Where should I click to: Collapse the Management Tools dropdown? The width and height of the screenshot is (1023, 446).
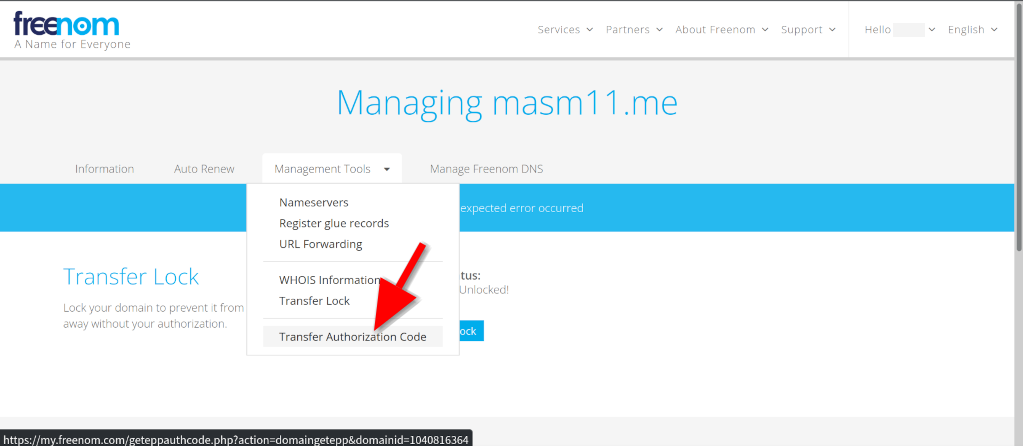point(332,169)
